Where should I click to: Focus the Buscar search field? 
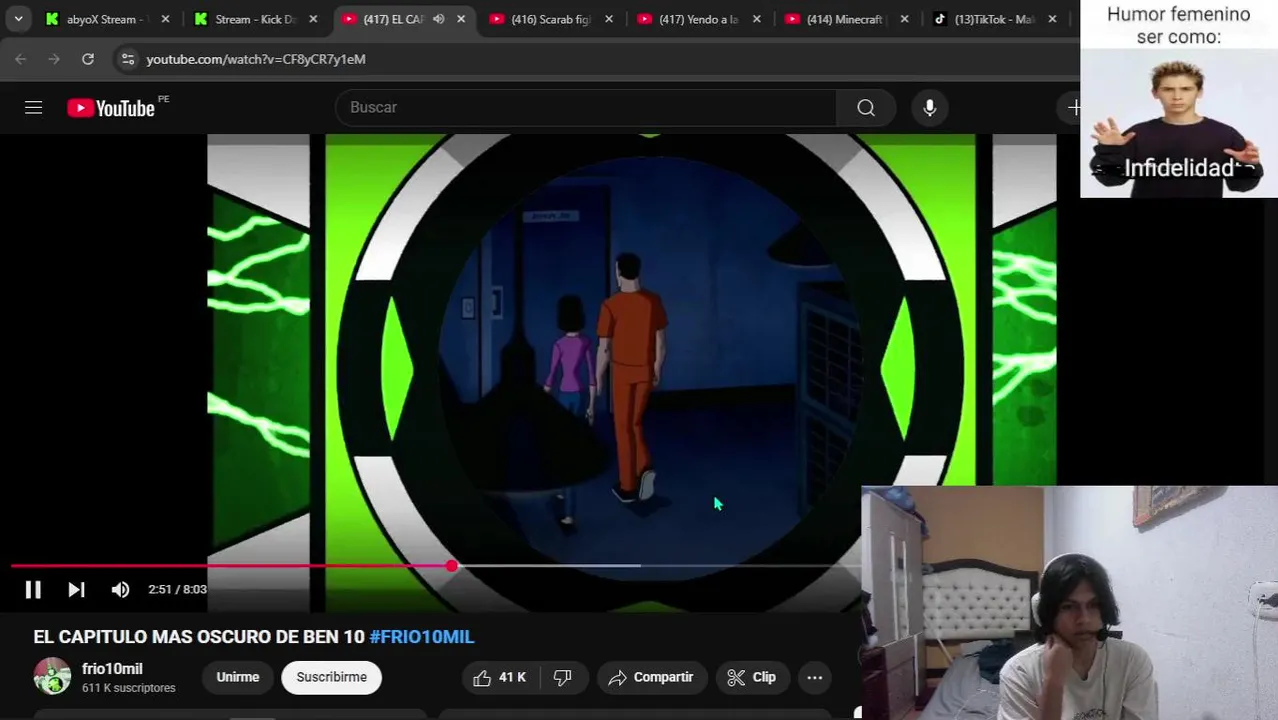[x=586, y=108]
